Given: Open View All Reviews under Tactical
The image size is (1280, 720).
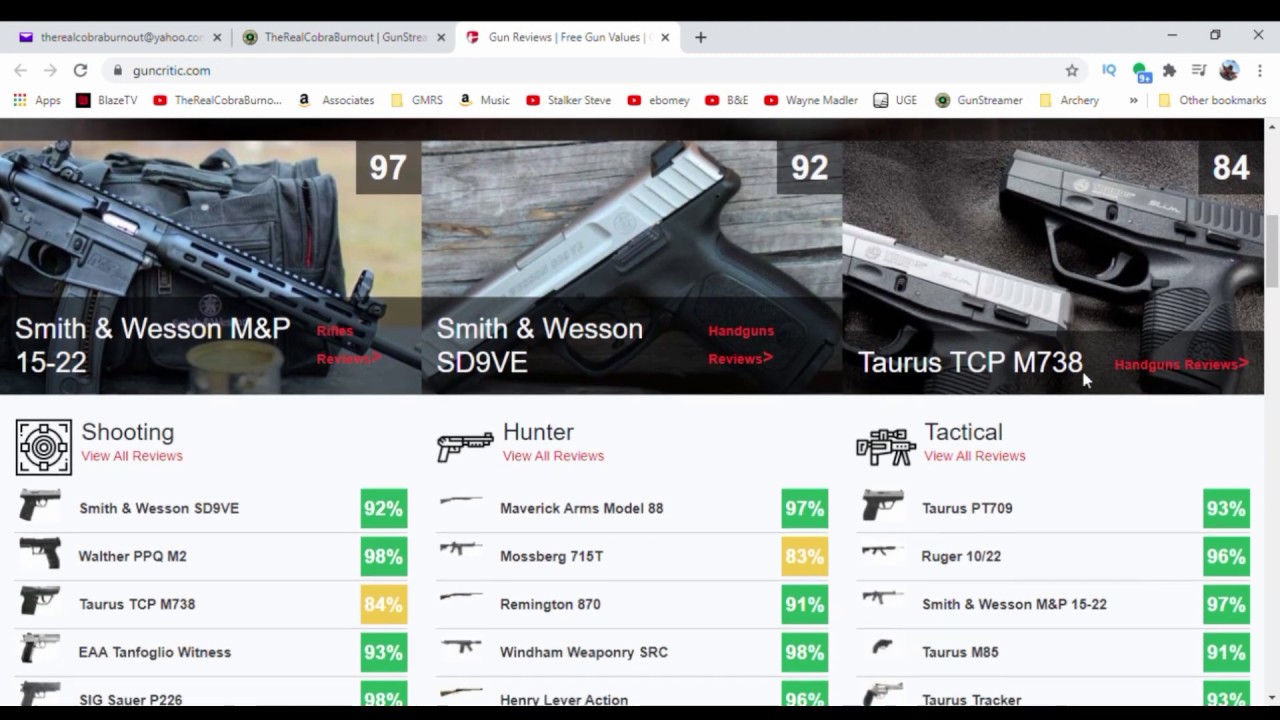Looking at the screenshot, I should [x=974, y=456].
